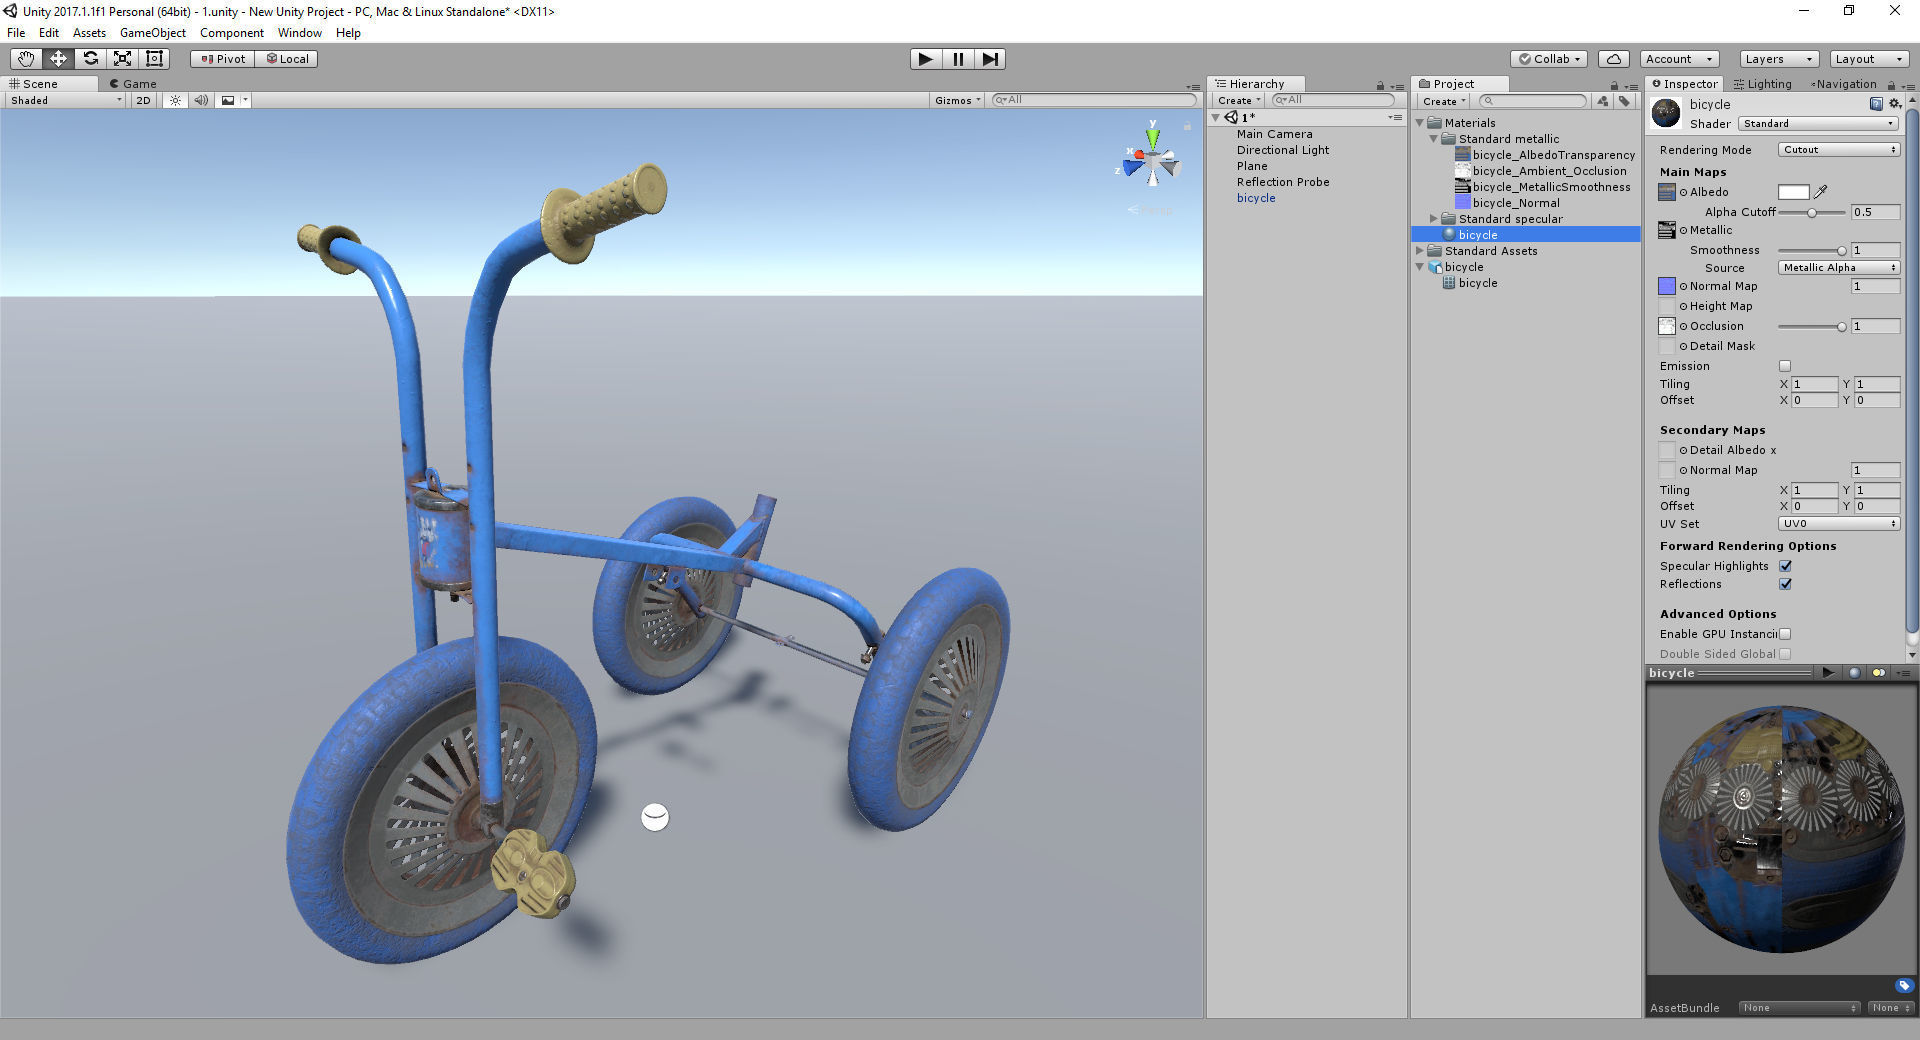
Task: Toggle the preview lighting mode
Action: [1879, 673]
